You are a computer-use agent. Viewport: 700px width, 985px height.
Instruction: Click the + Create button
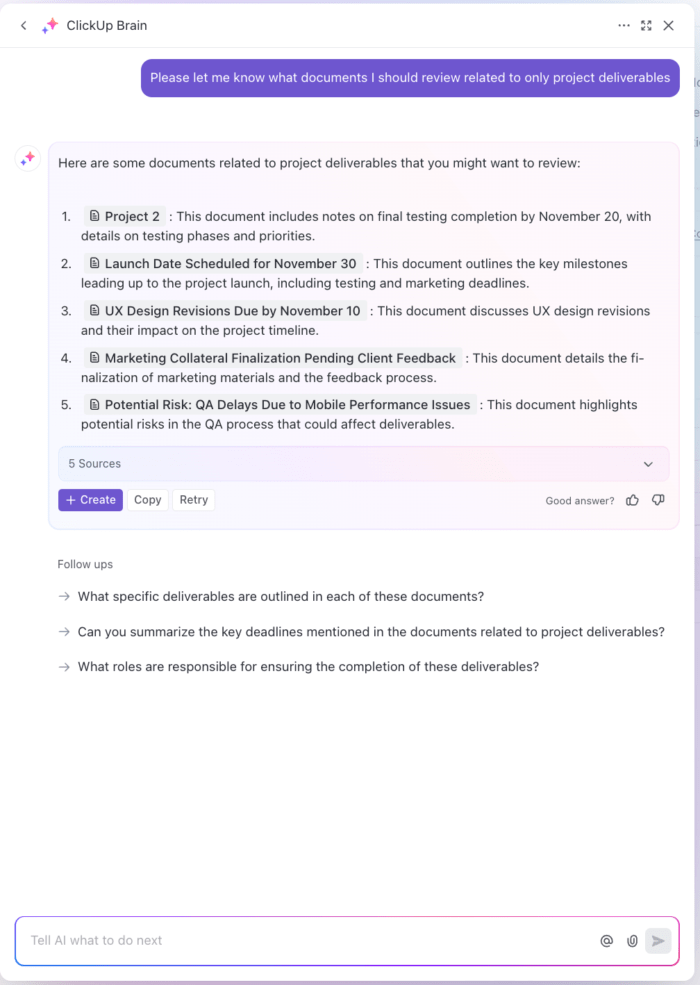click(90, 499)
